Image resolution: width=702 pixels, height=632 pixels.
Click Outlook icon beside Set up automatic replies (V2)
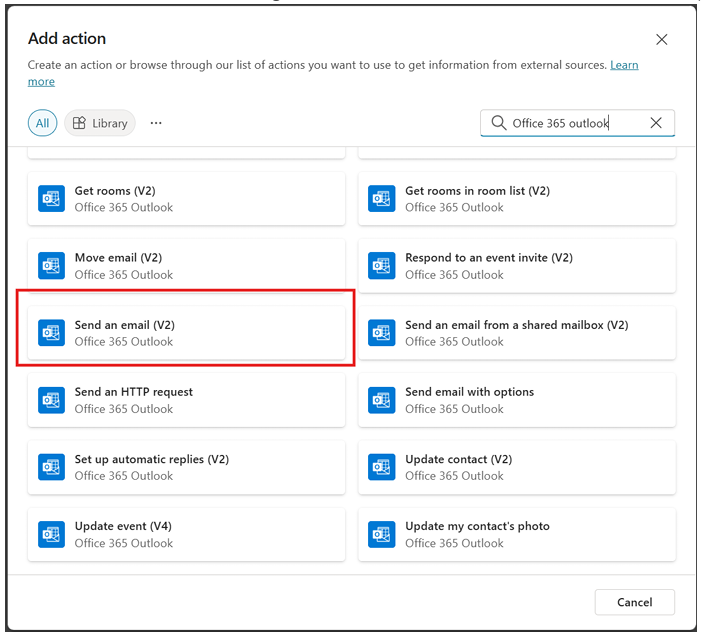tap(51, 467)
